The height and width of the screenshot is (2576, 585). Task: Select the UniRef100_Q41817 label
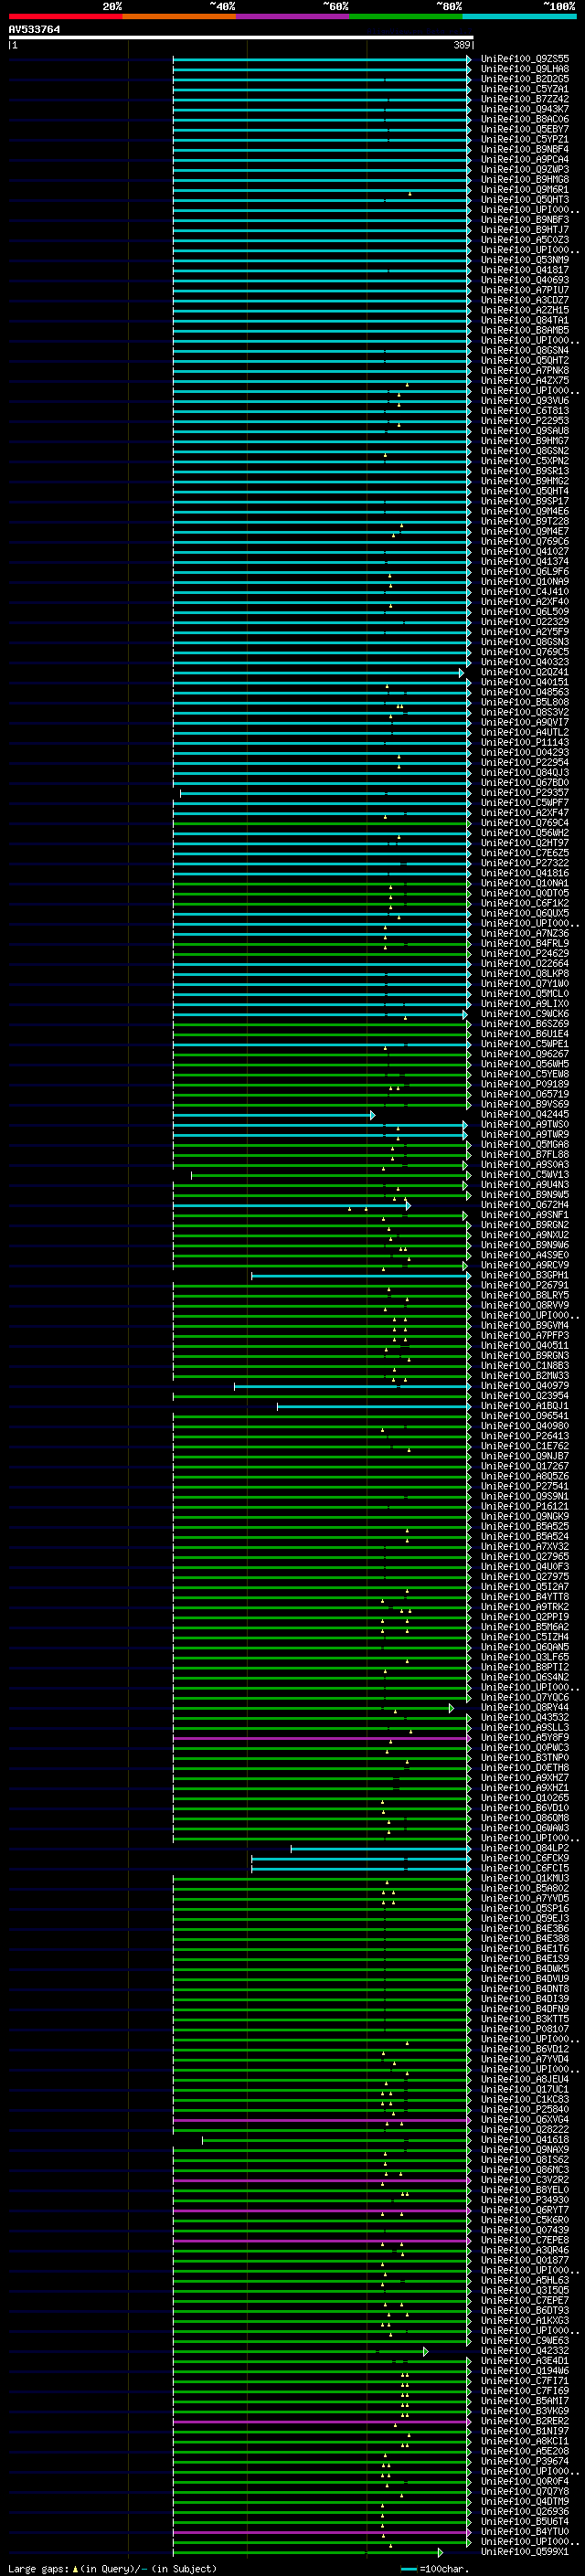pyautogui.click(x=525, y=270)
